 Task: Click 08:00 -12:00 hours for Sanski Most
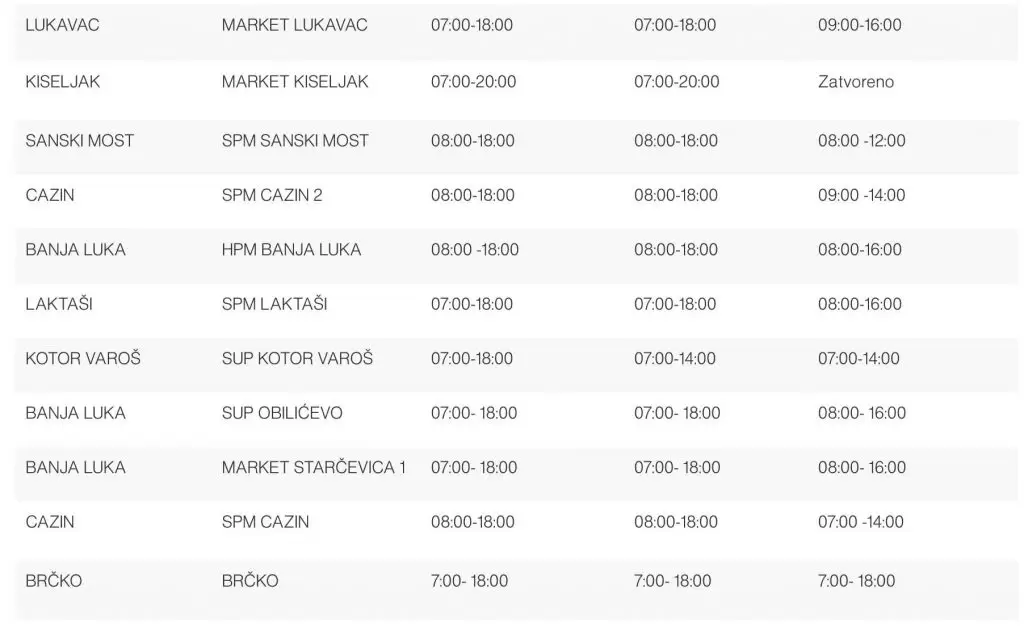[x=861, y=141]
